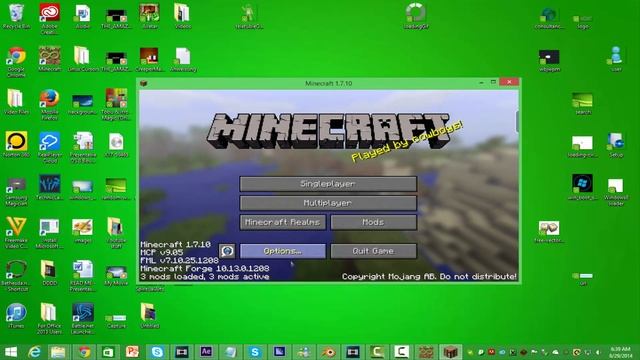Select the Adobe Creative Cloud desktop icon
This screenshot has height=360, width=640.
click(49, 18)
